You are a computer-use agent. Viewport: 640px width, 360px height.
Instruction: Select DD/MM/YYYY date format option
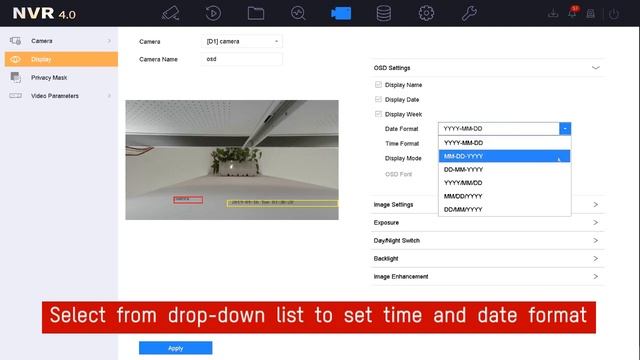(x=504, y=209)
